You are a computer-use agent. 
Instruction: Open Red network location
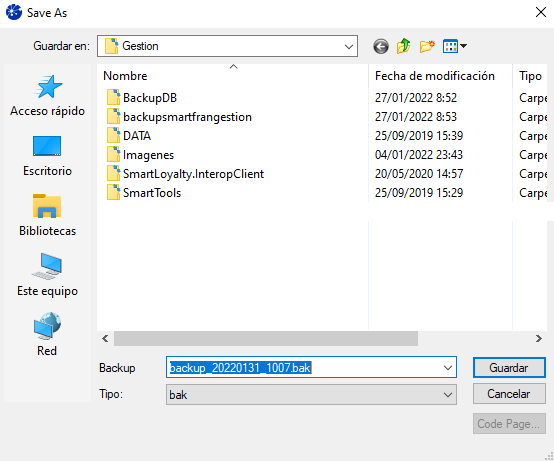tap(47, 335)
